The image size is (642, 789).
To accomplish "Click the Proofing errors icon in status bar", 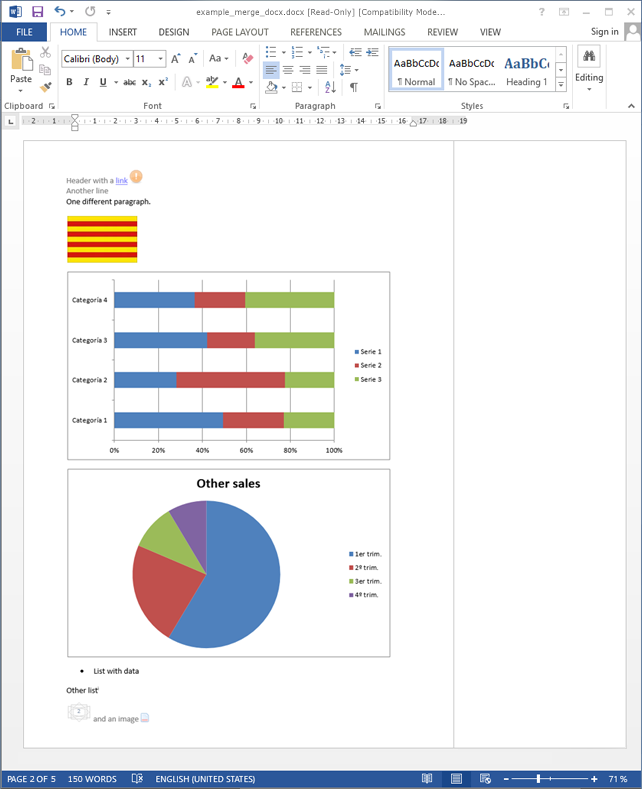I will pos(137,779).
